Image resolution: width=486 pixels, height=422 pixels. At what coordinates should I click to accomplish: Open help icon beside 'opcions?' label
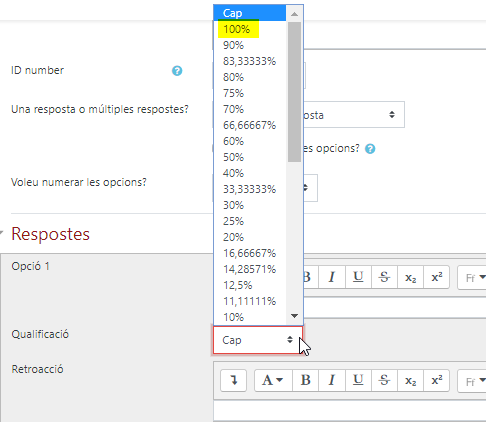click(370, 149)
